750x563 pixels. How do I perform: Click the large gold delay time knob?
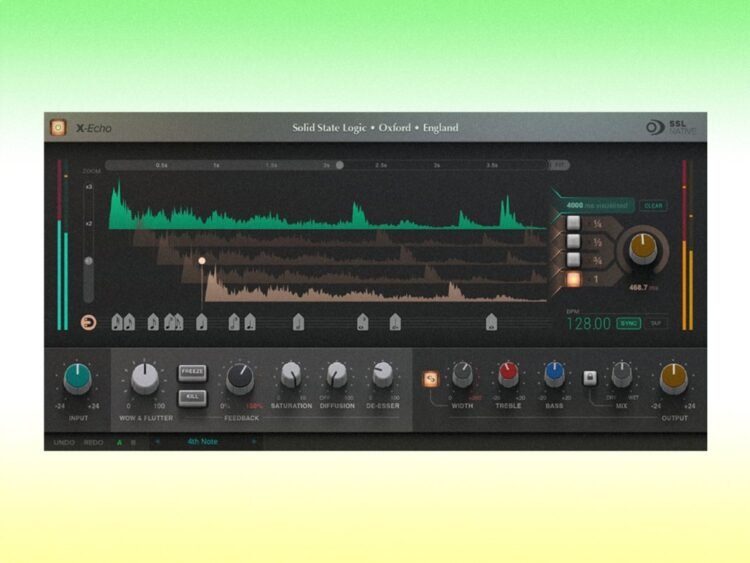tap(643, 249)
